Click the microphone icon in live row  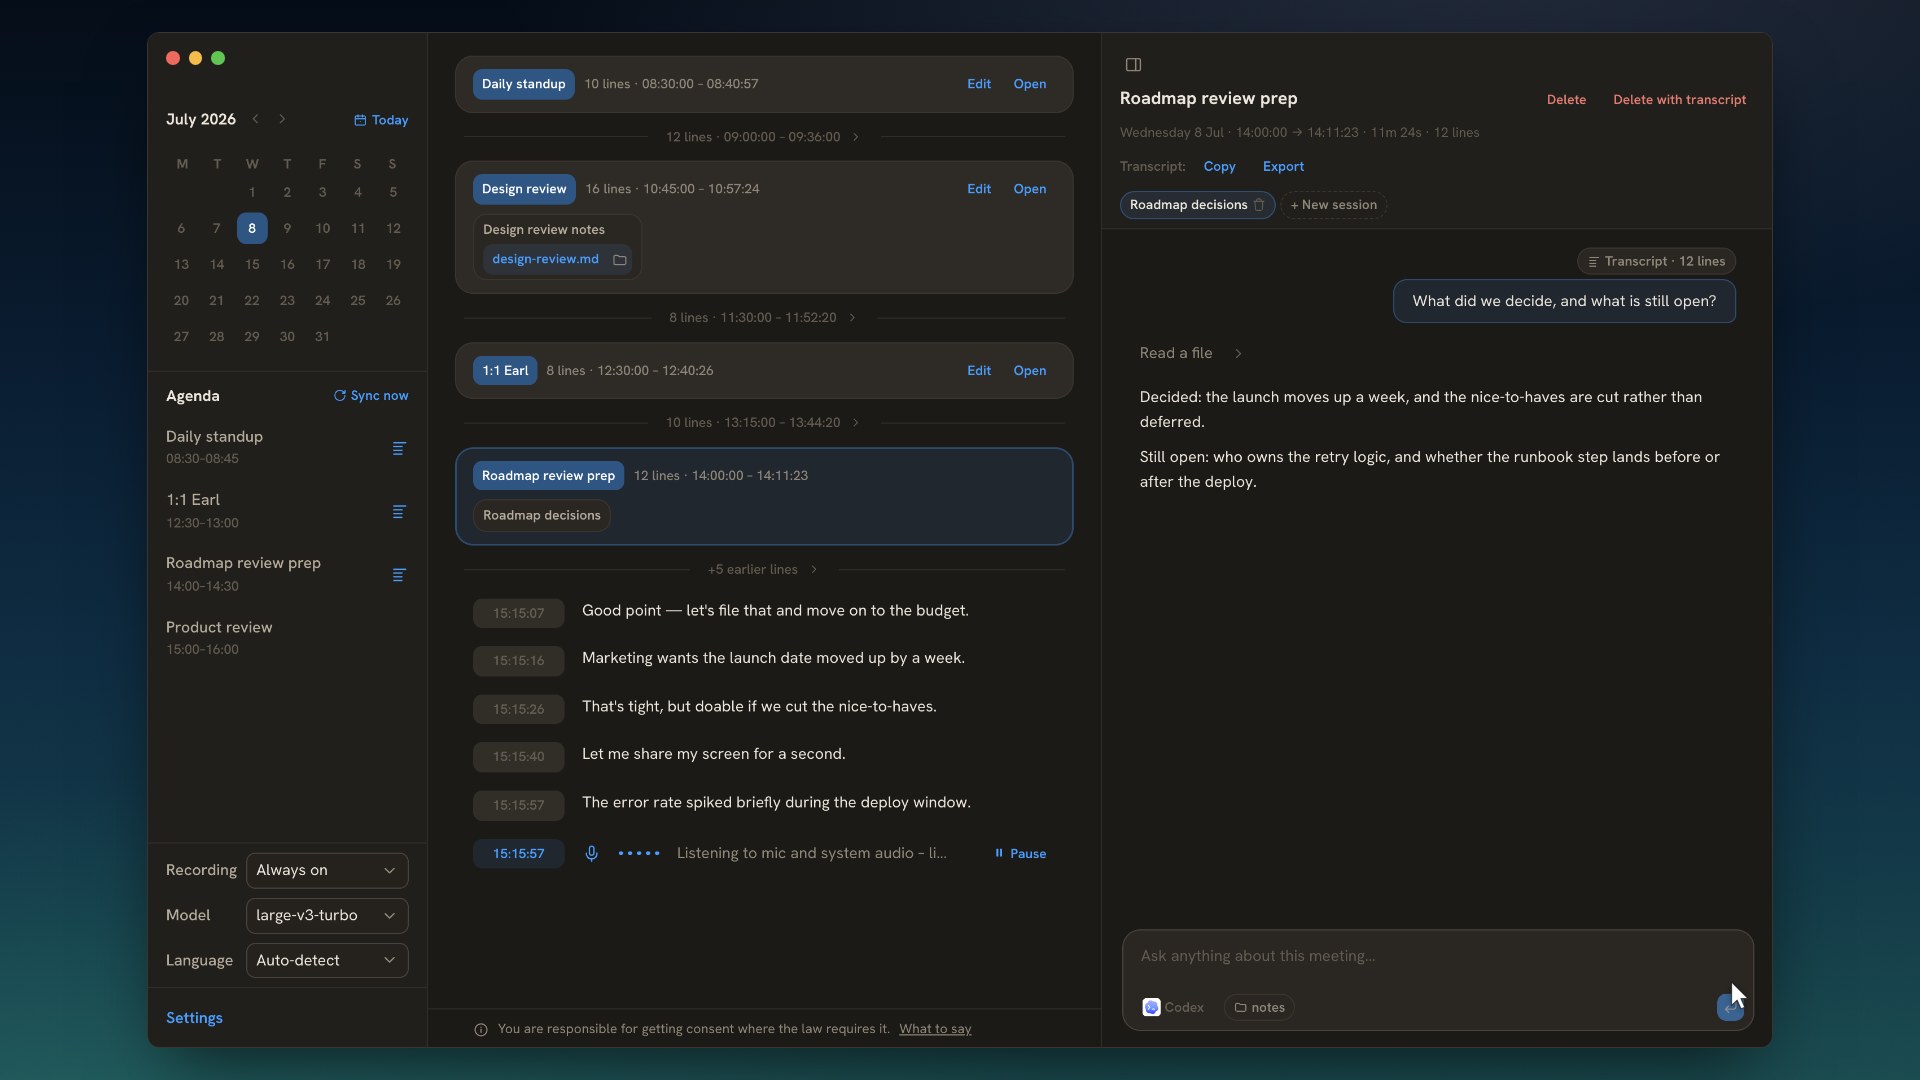[592, 853]
